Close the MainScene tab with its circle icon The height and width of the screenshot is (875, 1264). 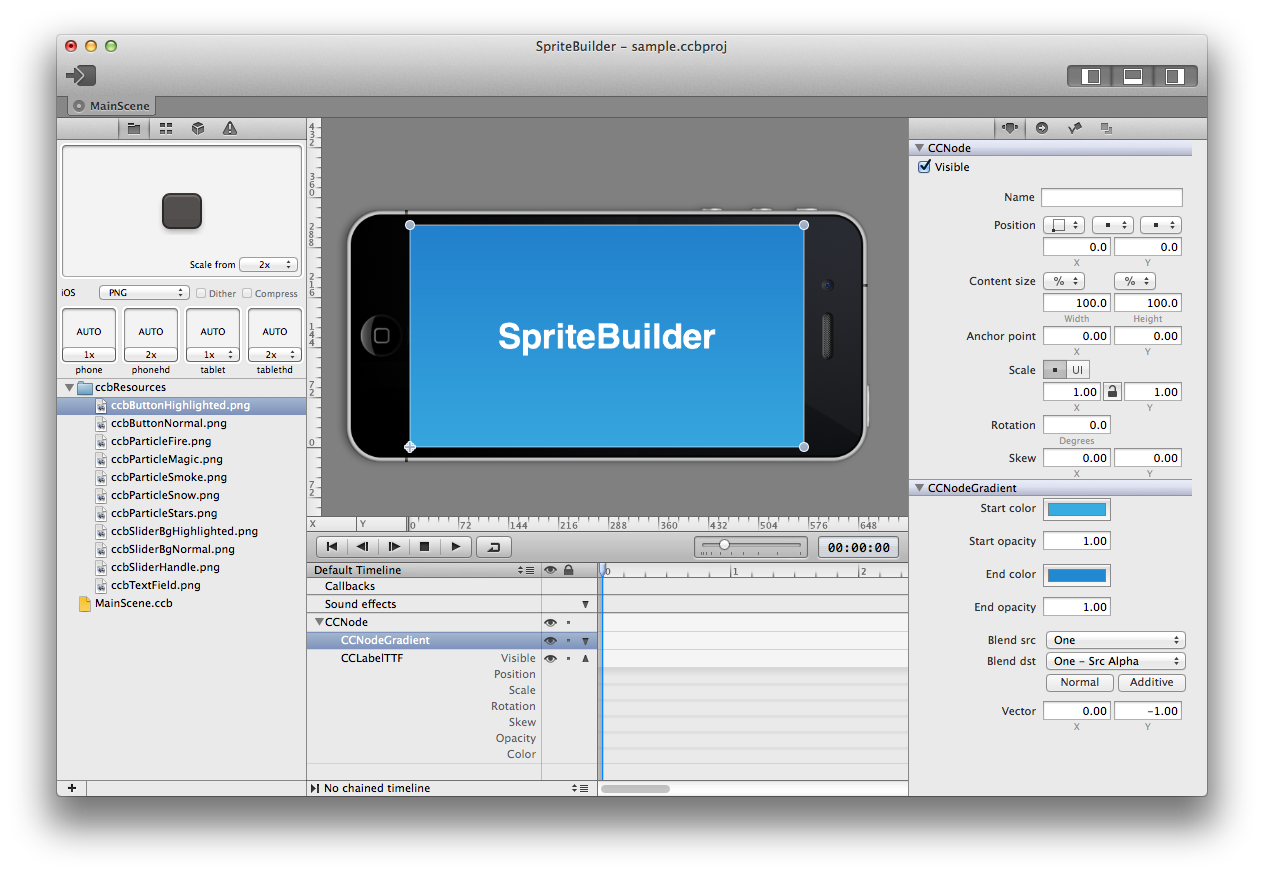pyautogui.click(x=79, y=106)
